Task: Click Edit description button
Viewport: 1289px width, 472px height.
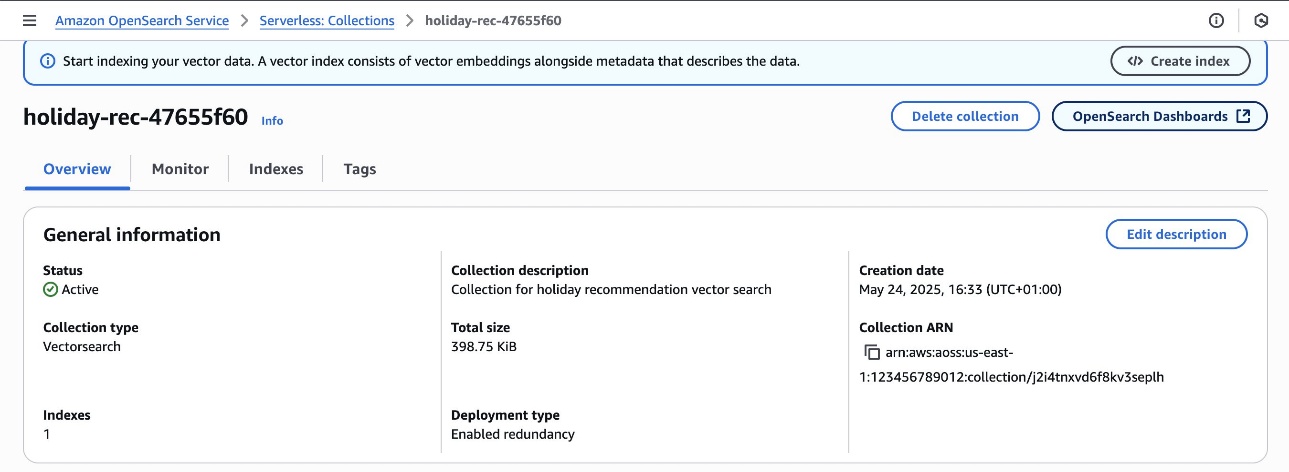Action: pyautogui.click(x=1176, y=234)
